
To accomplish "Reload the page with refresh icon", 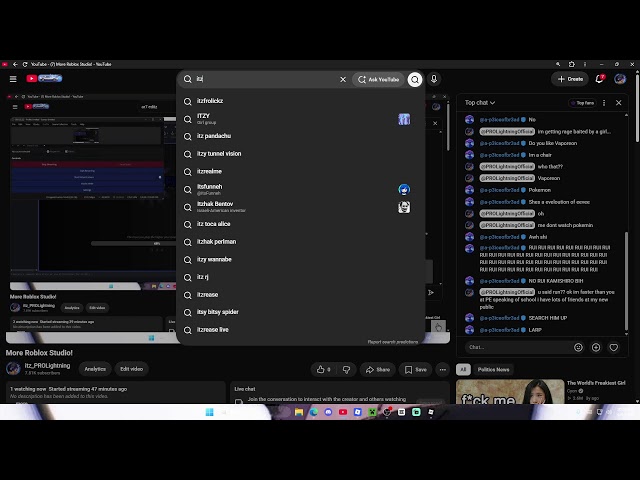I will coord(25,64).
